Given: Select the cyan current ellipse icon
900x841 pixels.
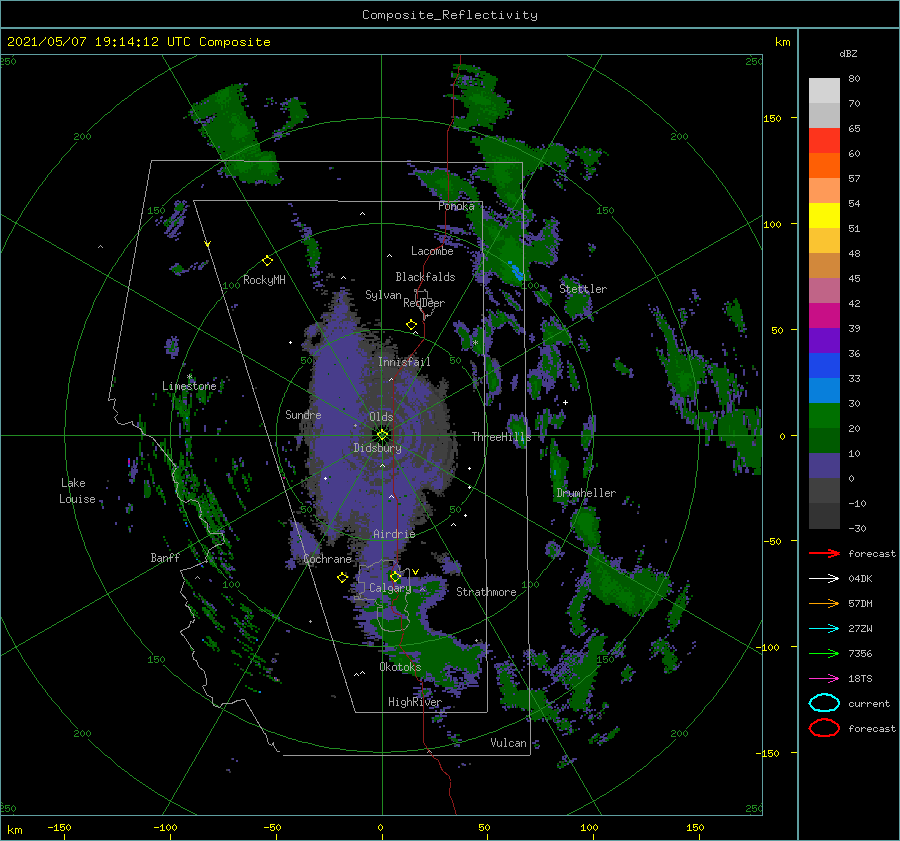Looking at the screenshot, I should (824, 703).
